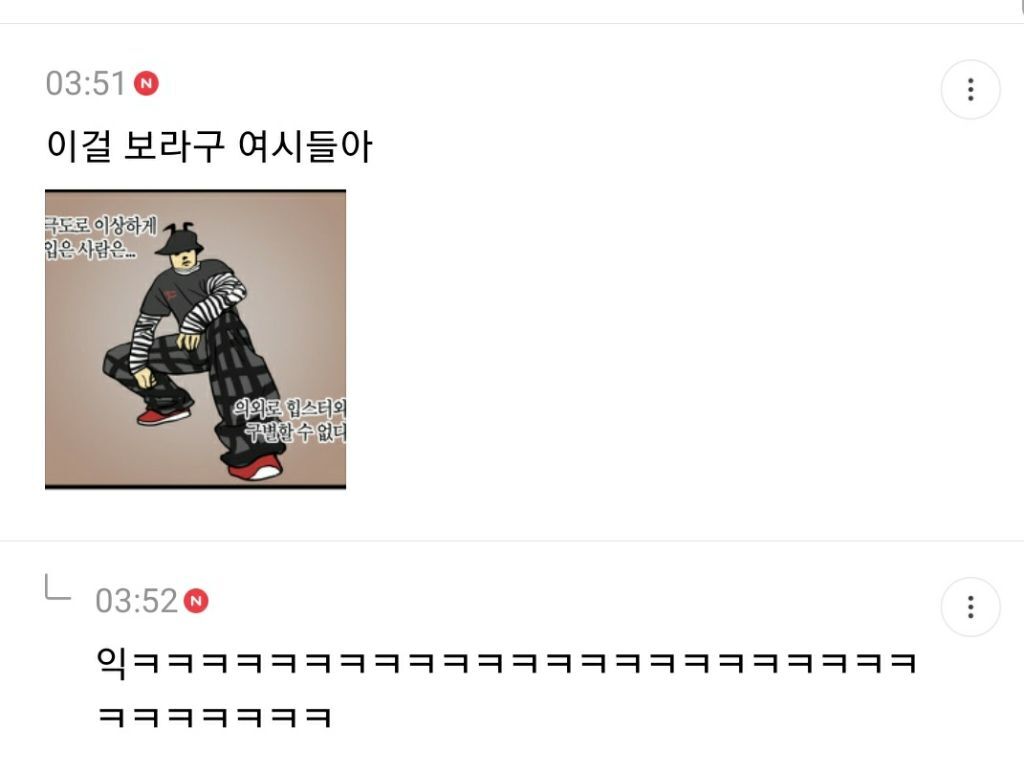Click the character's face in the comic image
Screen dimensions: 1024x772
click(184, 261)
